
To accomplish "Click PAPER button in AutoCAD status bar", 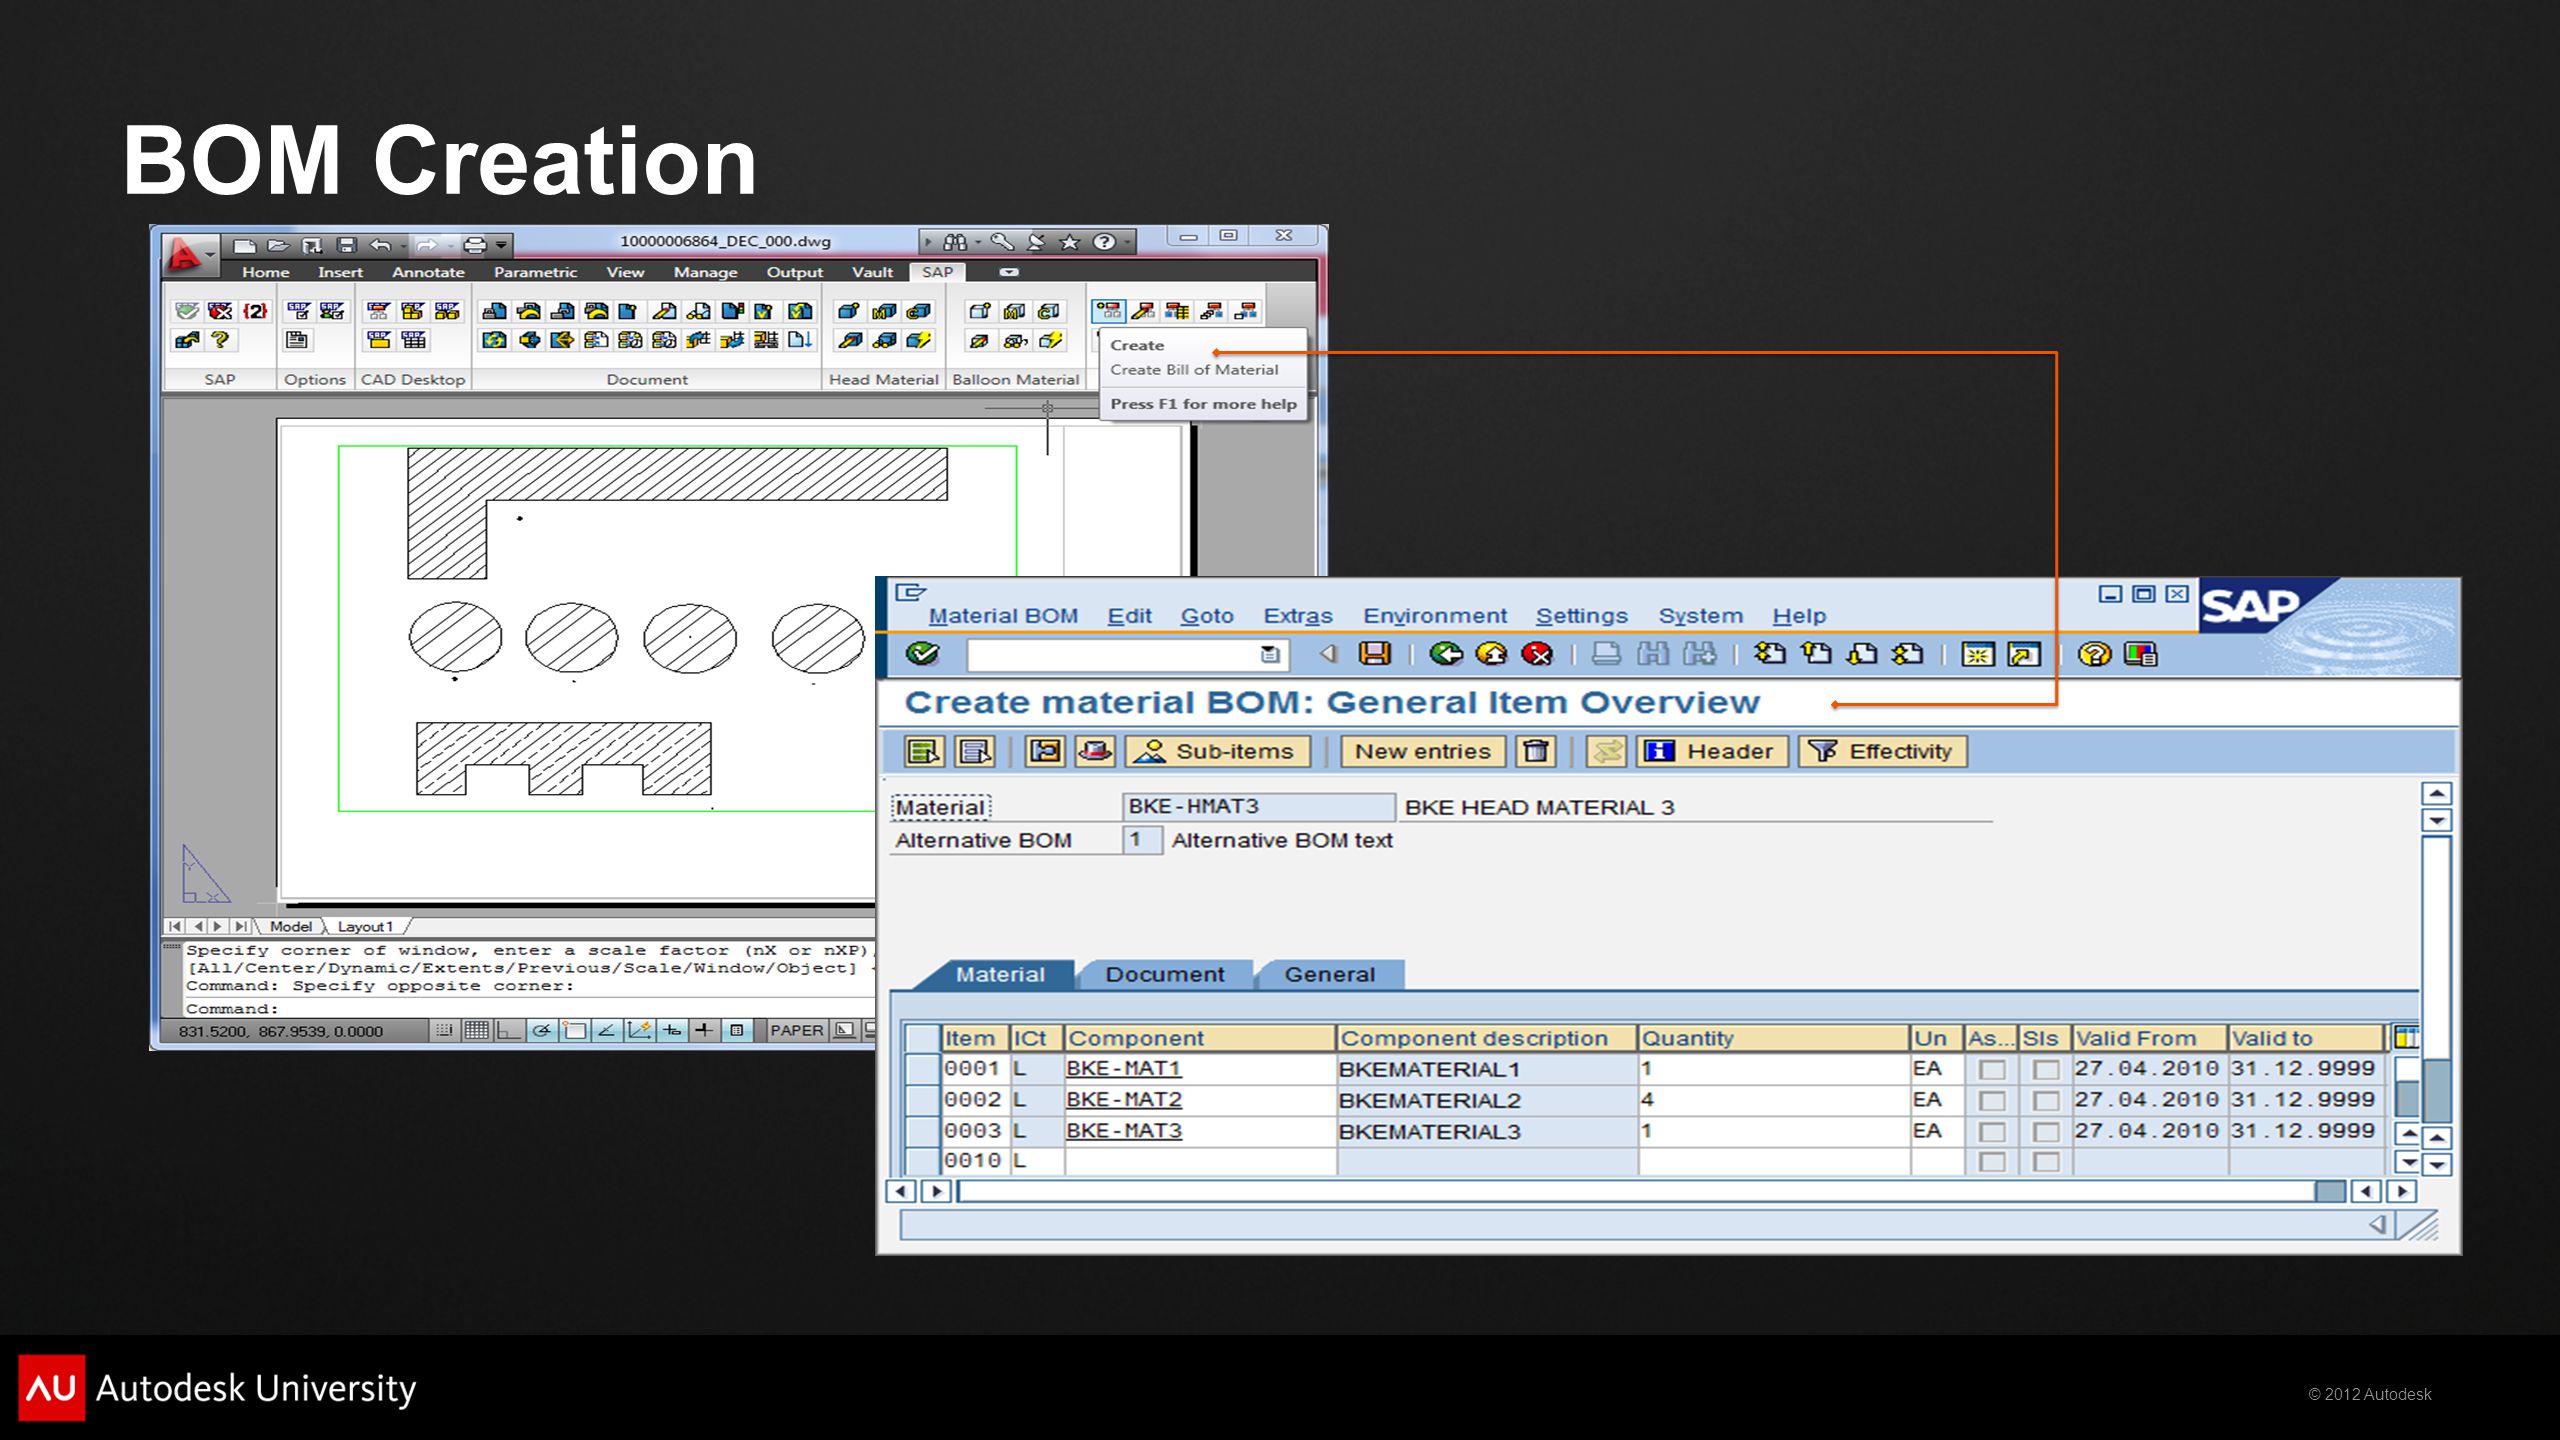I will click(797, 1030).
